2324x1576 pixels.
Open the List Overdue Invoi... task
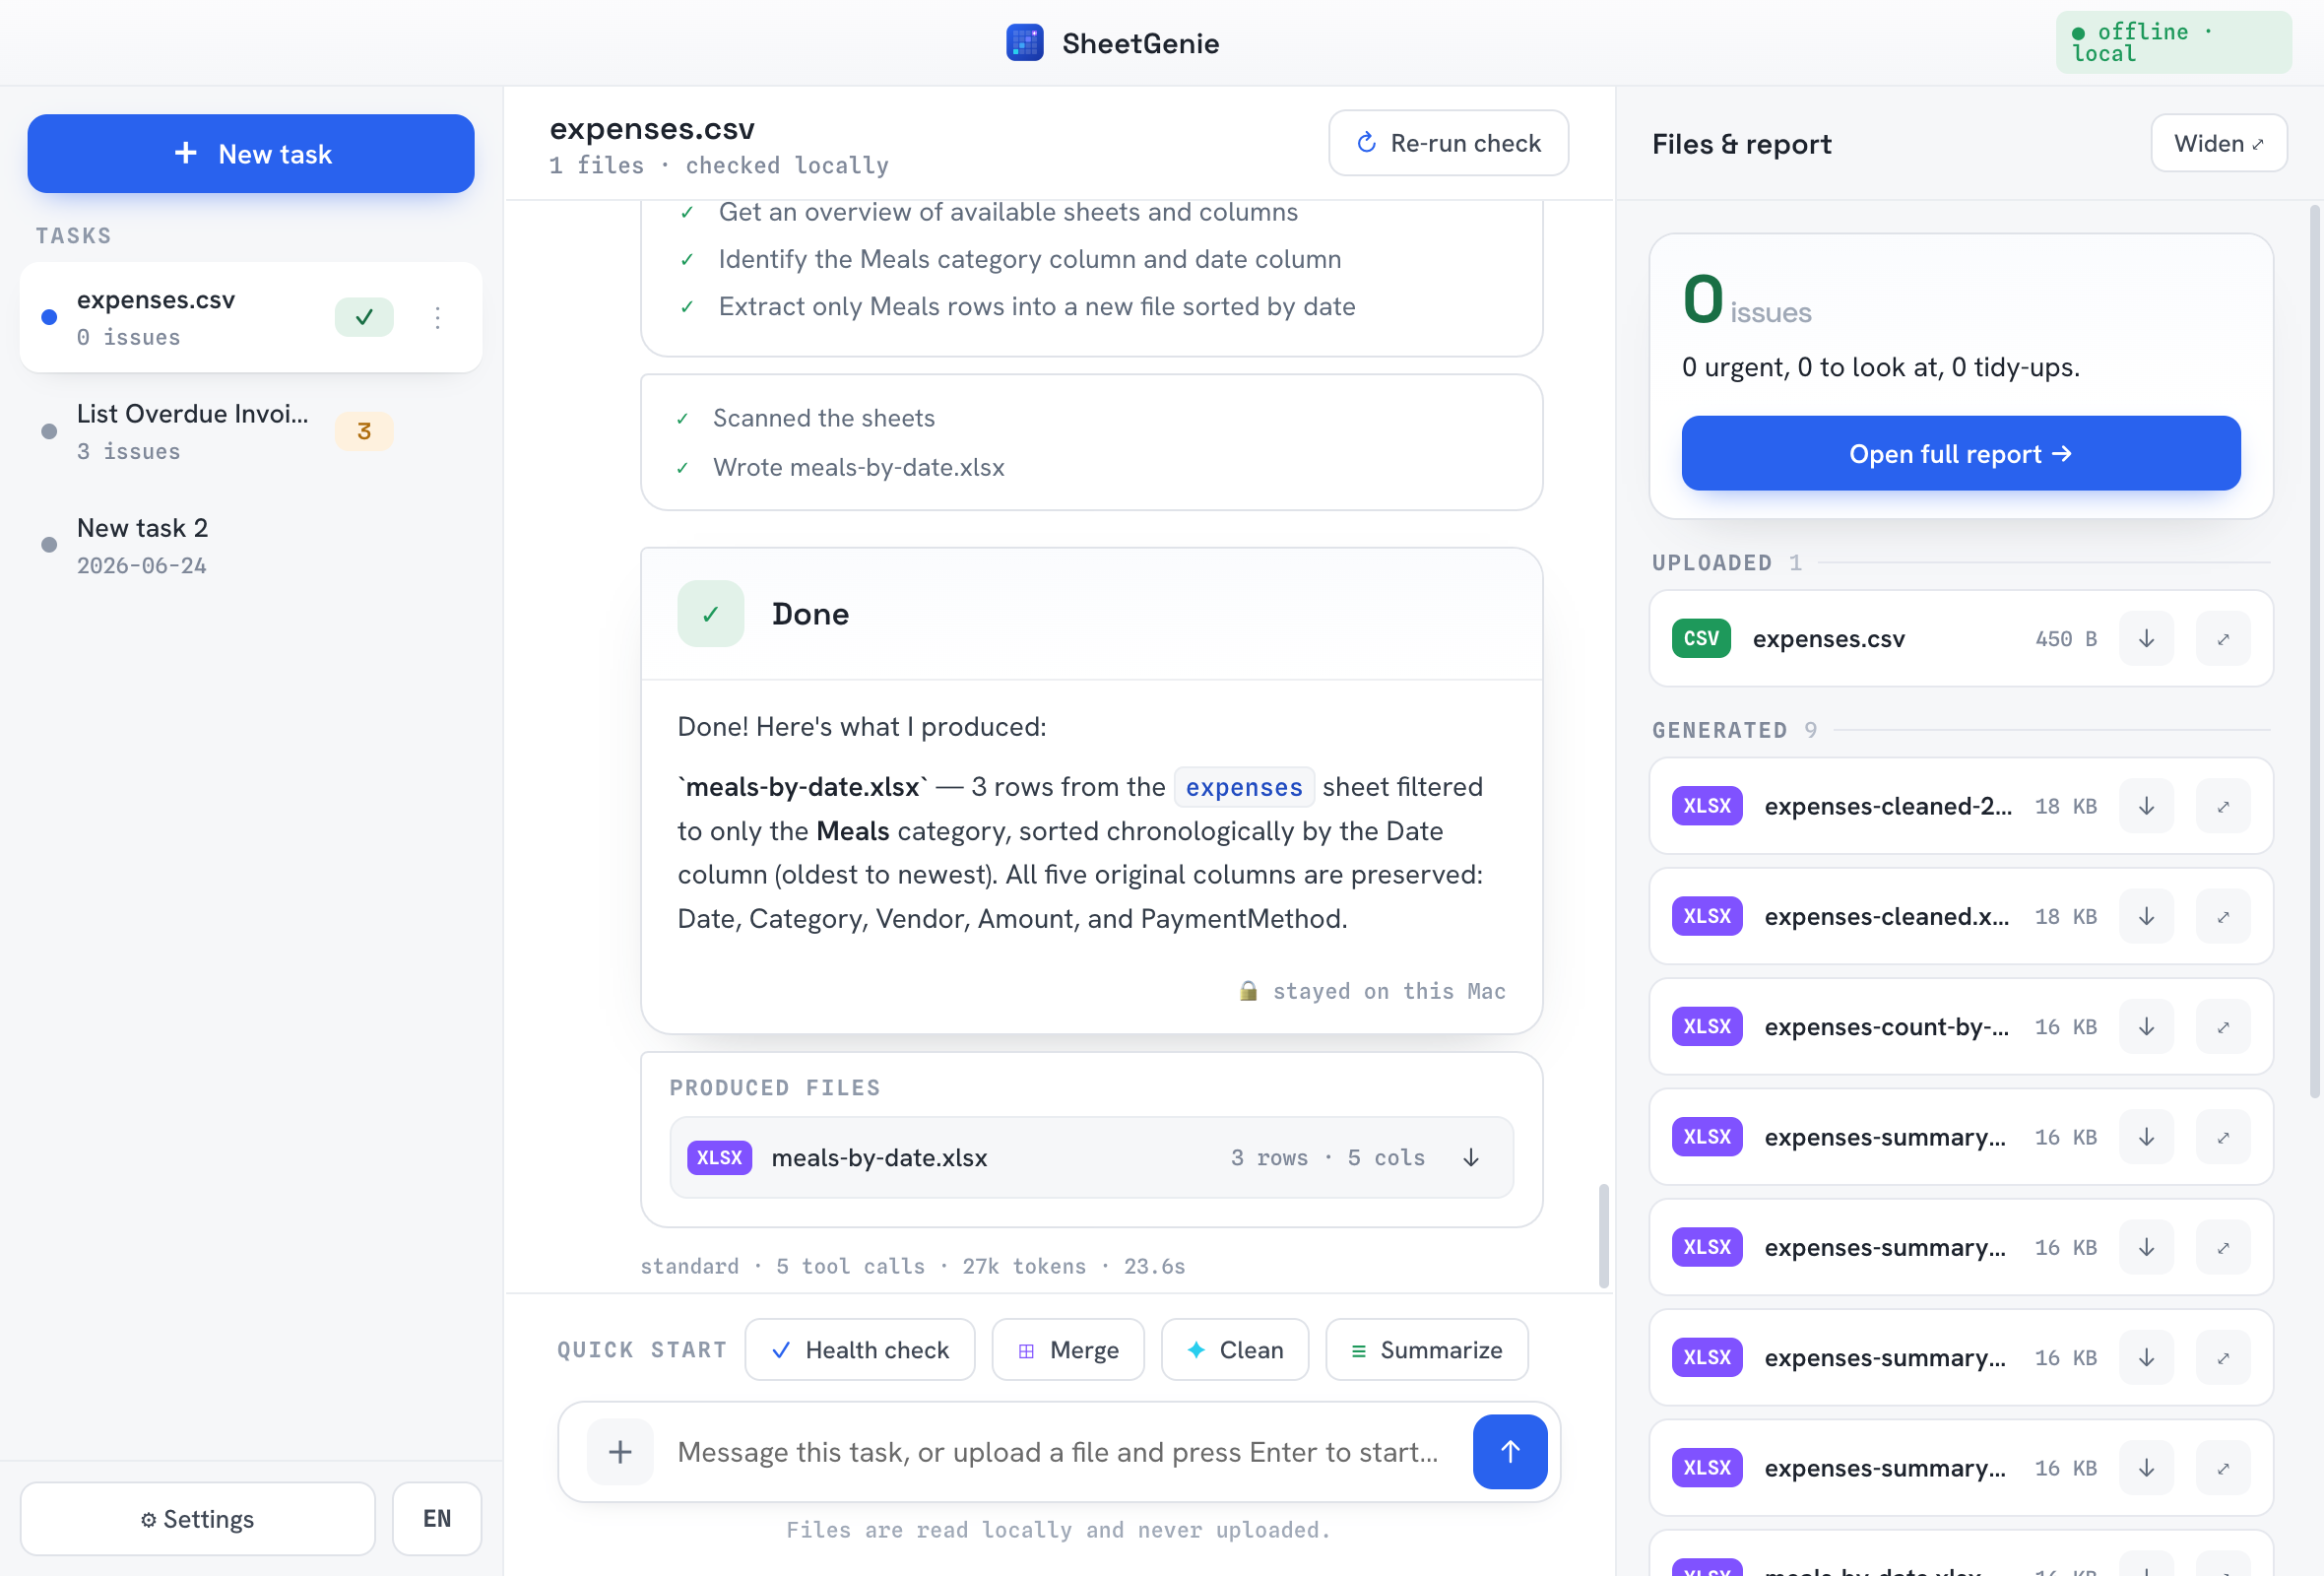[x=251, y=431]
